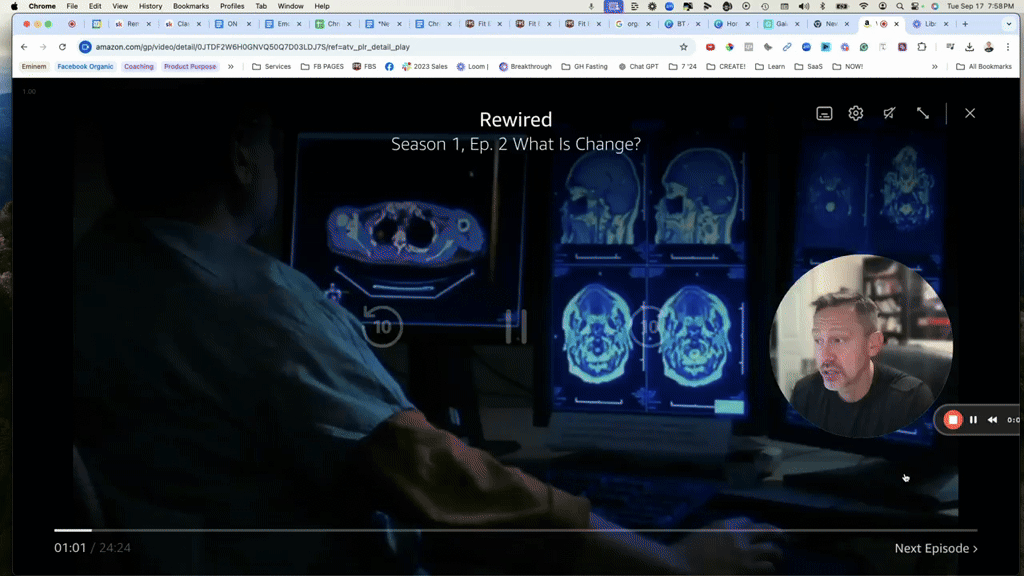Click the Loom webcam bubble
This screenshot has height=576, width=1024.
pos(861,345)
